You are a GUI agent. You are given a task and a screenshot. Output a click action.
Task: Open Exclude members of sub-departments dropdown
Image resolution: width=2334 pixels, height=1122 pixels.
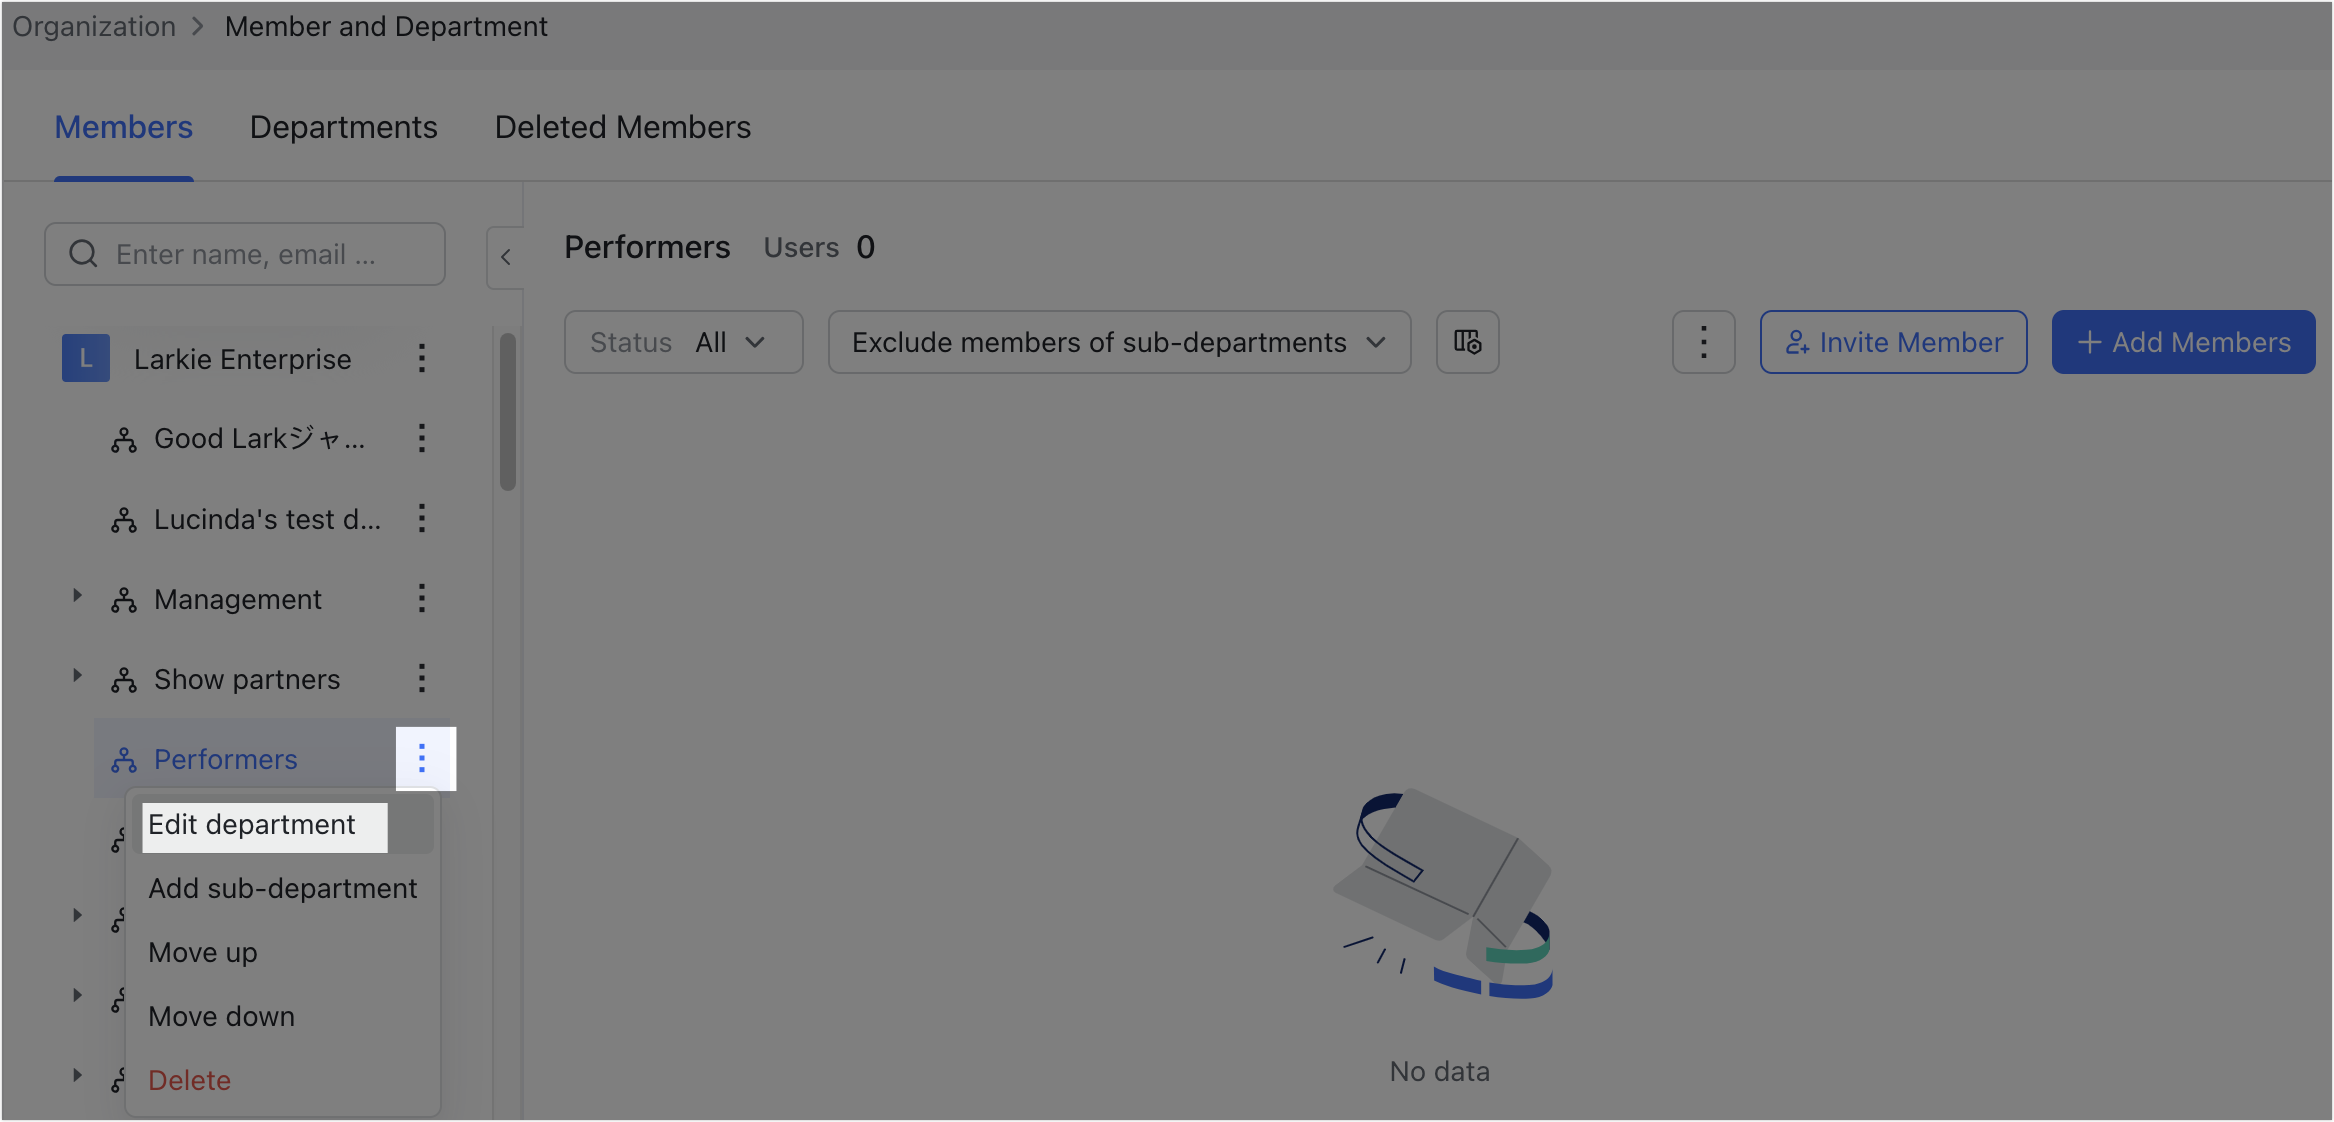1119,342
